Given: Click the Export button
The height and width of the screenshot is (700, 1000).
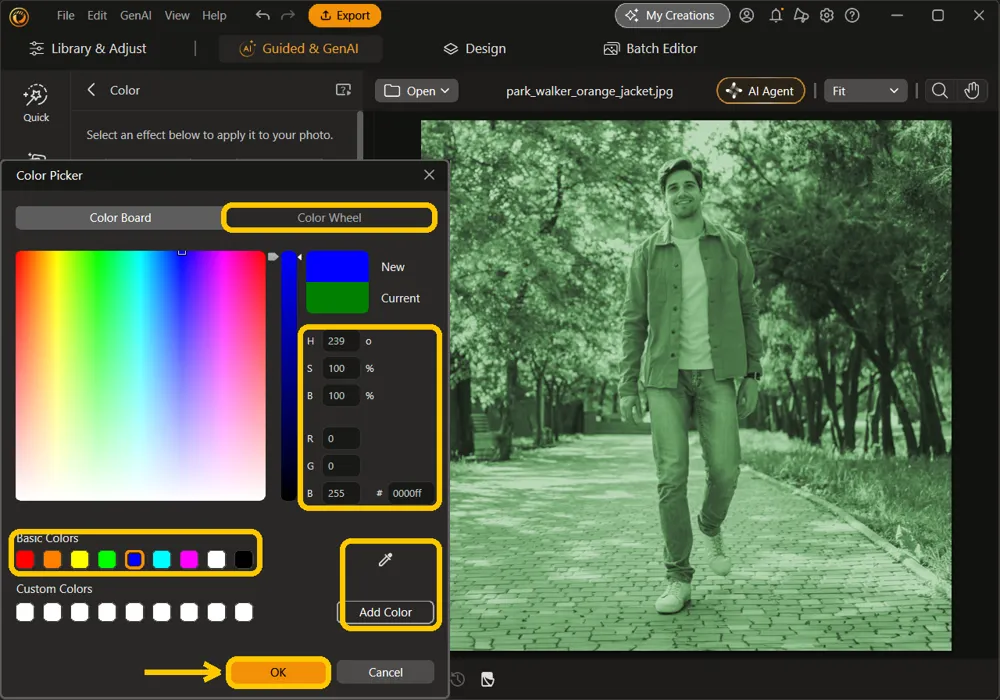Looking at the screenshot, I should pos(344,15).
